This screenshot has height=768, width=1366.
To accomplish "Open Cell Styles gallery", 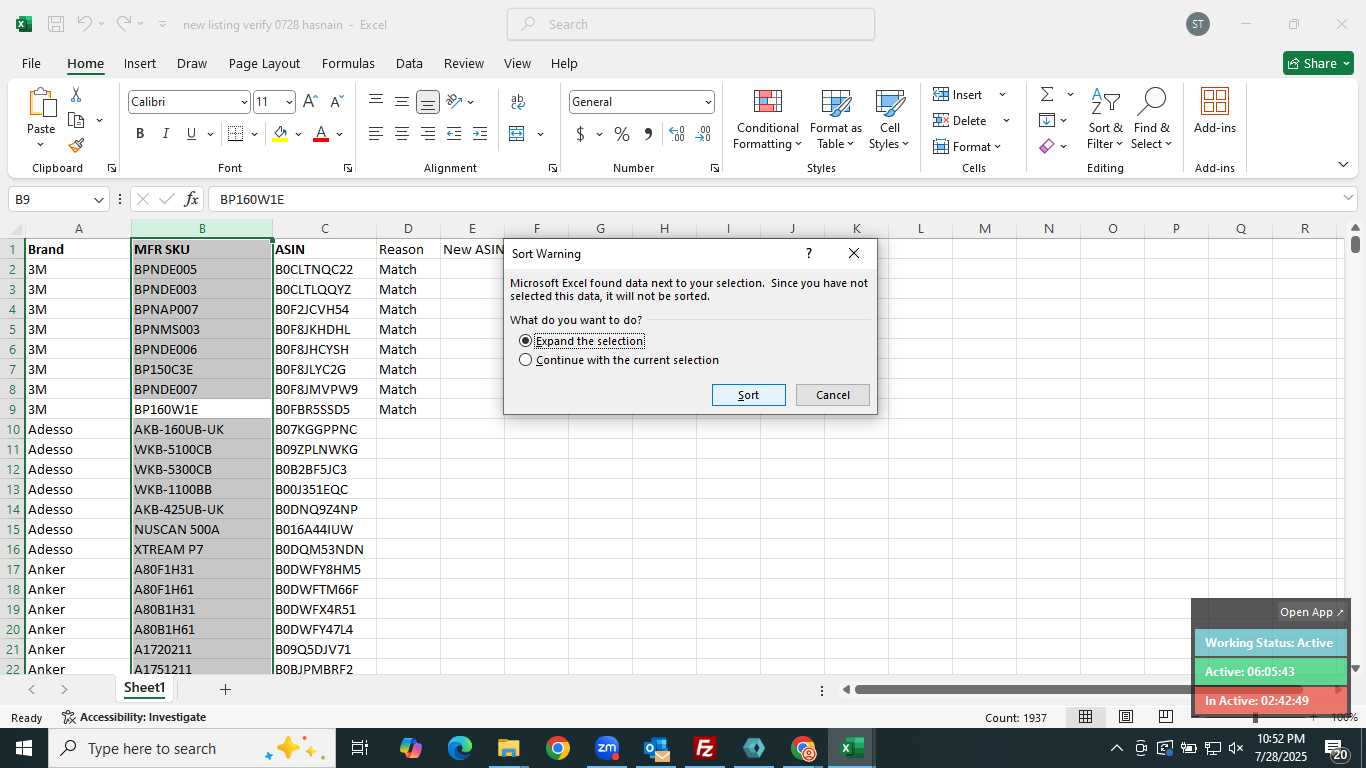I will [x=889, y=120].
